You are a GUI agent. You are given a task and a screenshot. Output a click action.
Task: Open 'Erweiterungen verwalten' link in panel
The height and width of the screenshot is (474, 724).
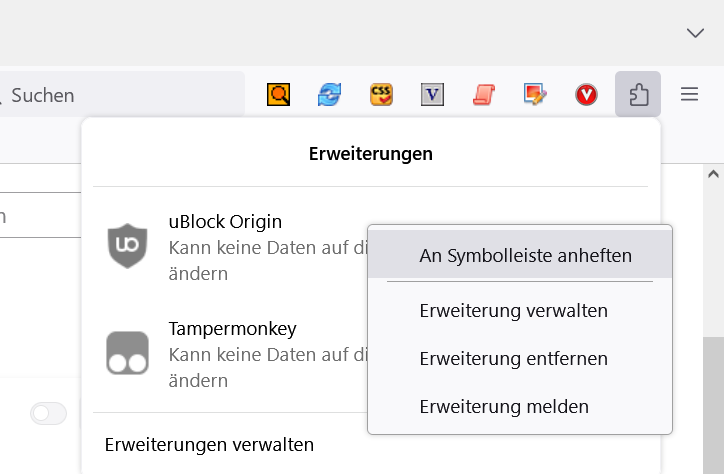coord(209,445)
